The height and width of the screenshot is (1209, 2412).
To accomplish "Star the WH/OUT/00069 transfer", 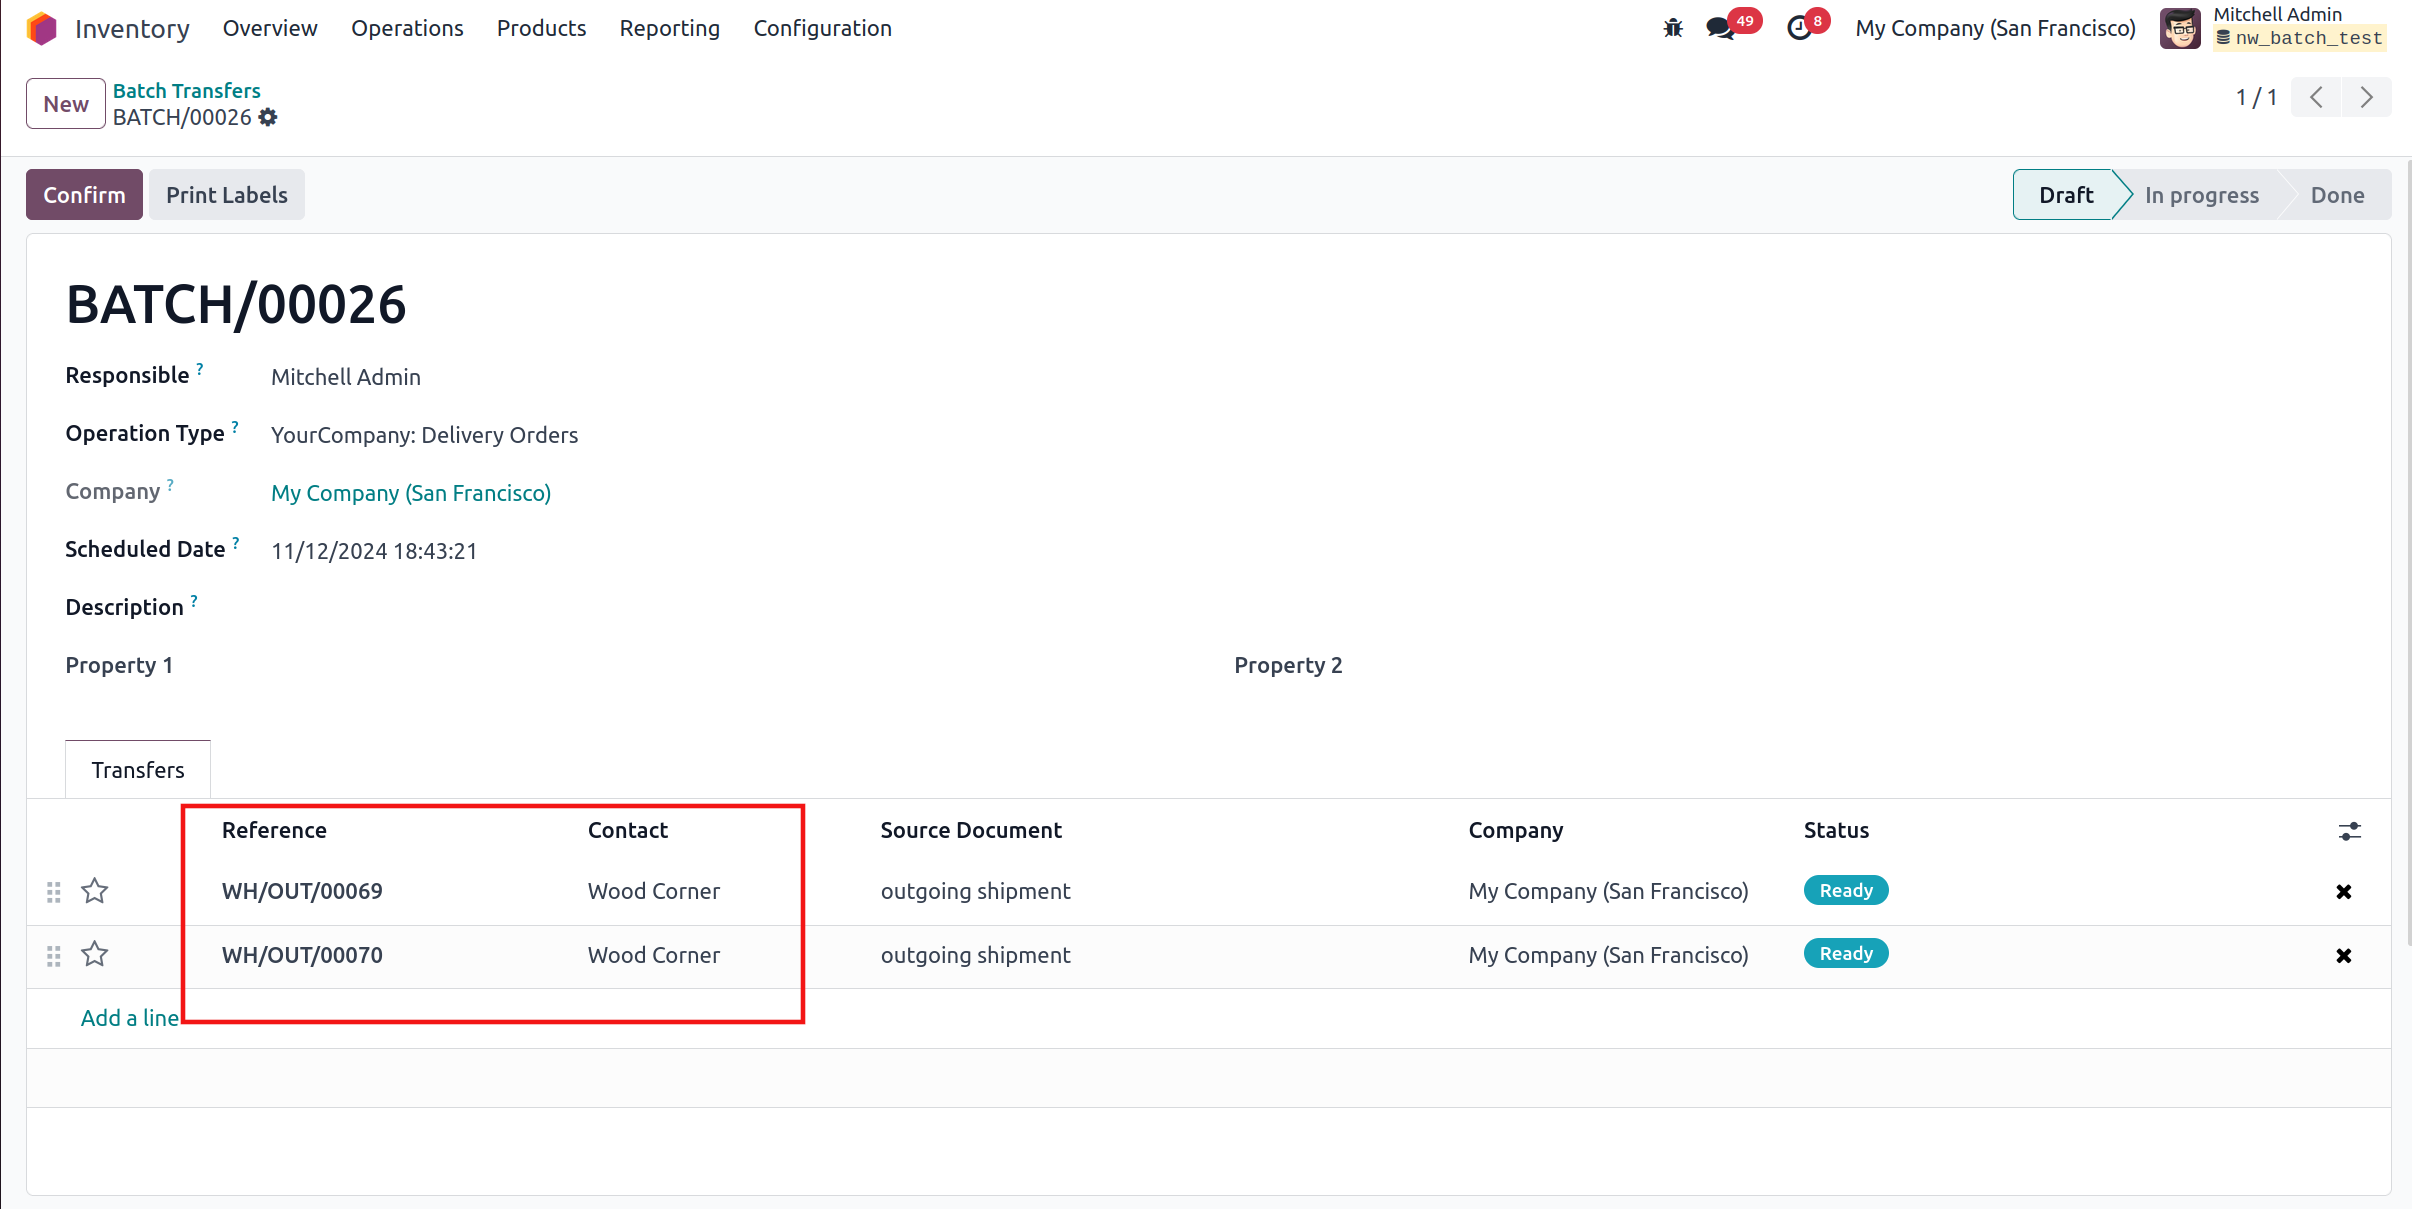I will pyautogui.click(x=95, y=891).
